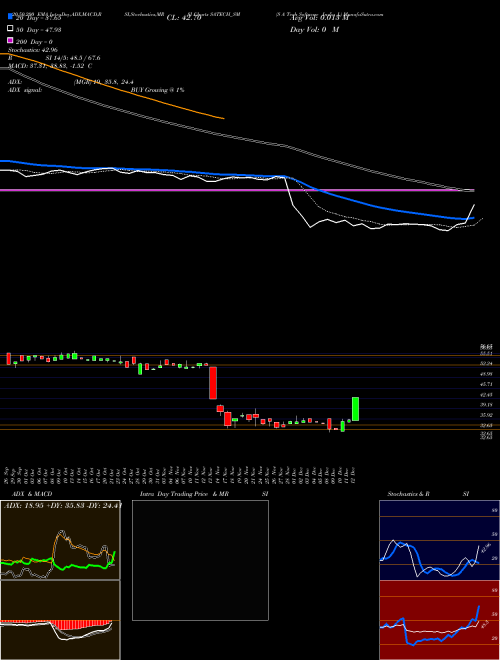This screenshot has width=500, height=660.
Task: Click the 'CL: 42.70' closing price label
Action: 184,18
